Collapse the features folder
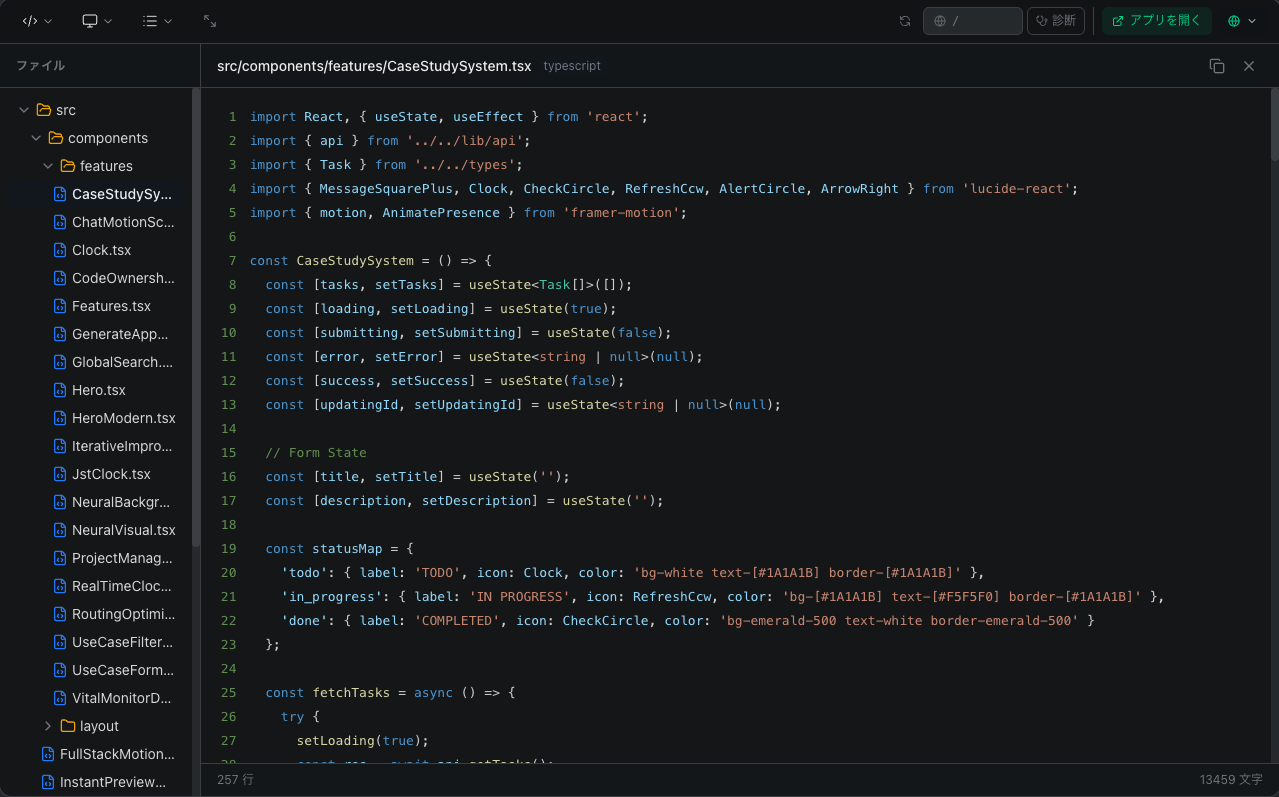The height and width of the screenshot is (797, 1279). pos(48,166)
